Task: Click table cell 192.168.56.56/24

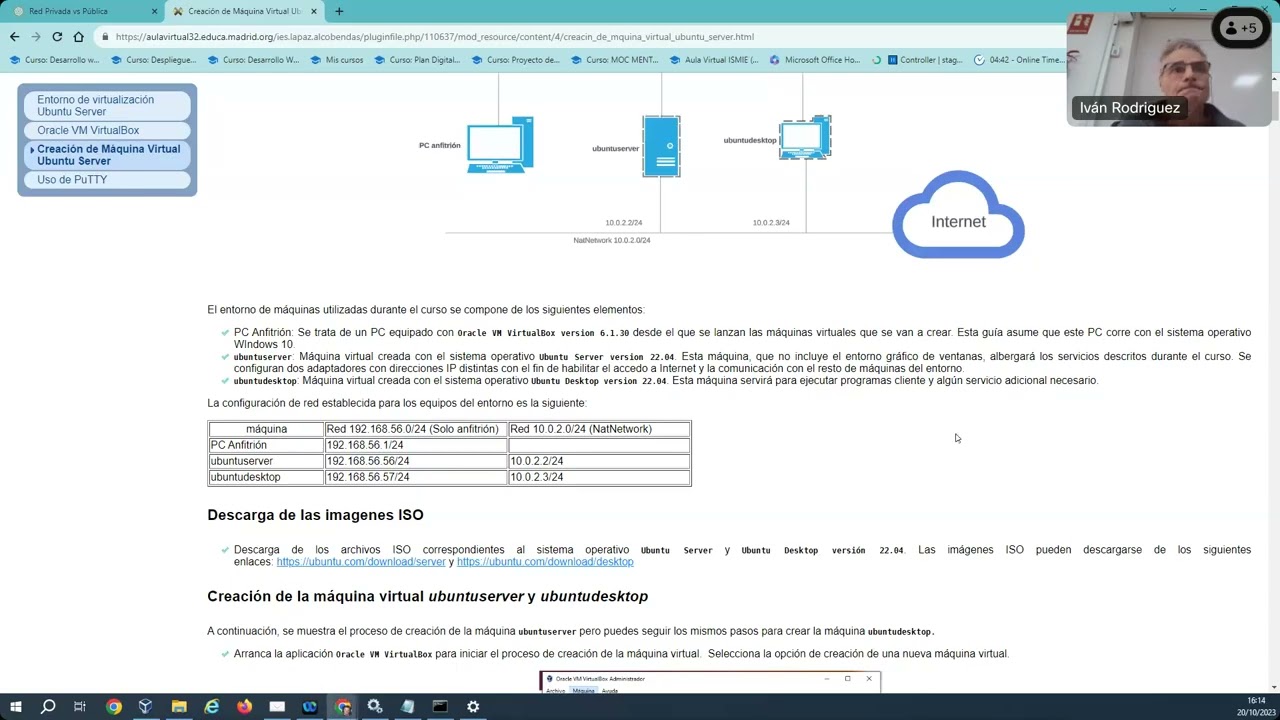Action: coord(416,461)
